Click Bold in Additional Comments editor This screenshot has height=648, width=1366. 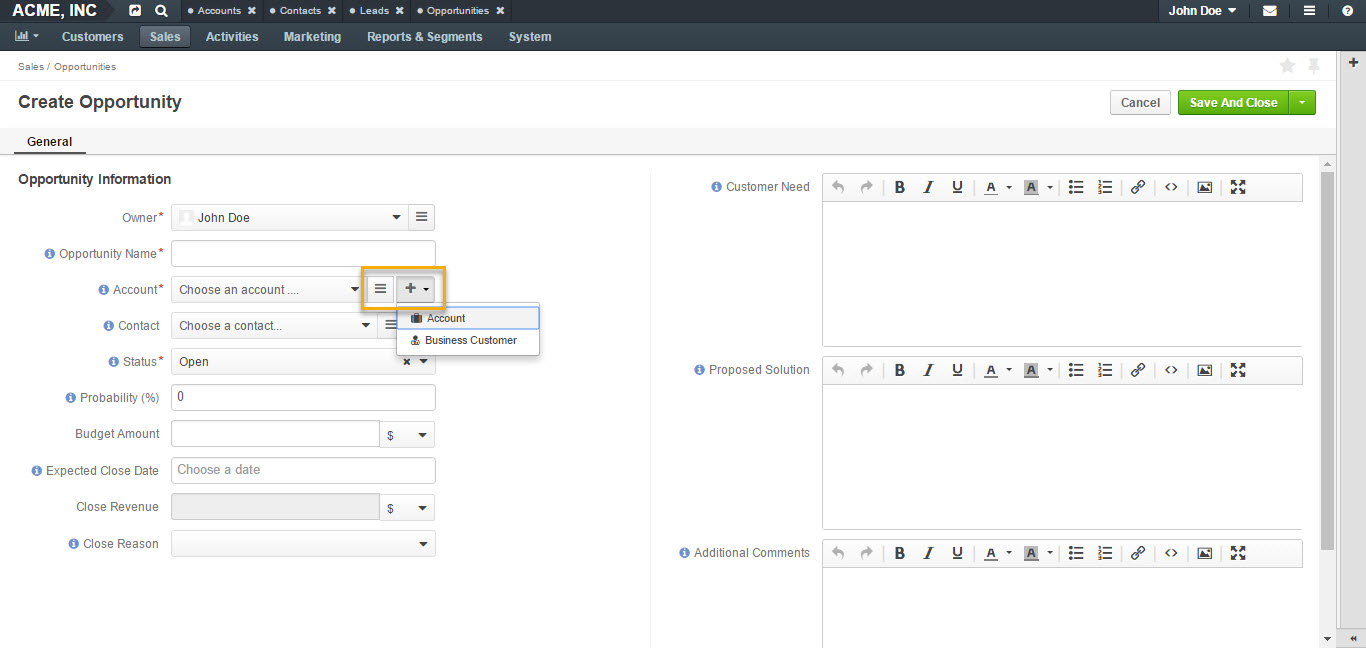pyautogui.click(x=900, y=553)
